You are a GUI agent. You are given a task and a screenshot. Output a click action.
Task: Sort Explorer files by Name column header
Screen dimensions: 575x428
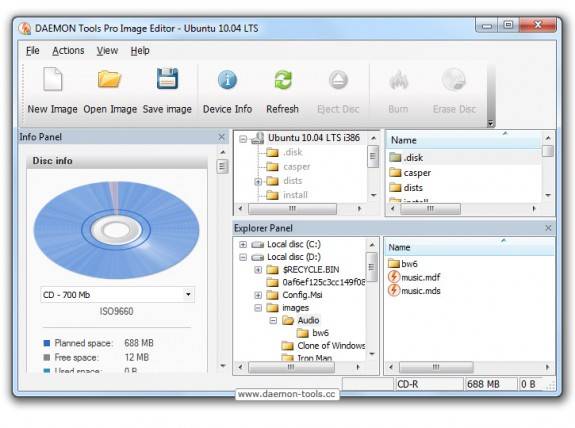pos(469,247)
